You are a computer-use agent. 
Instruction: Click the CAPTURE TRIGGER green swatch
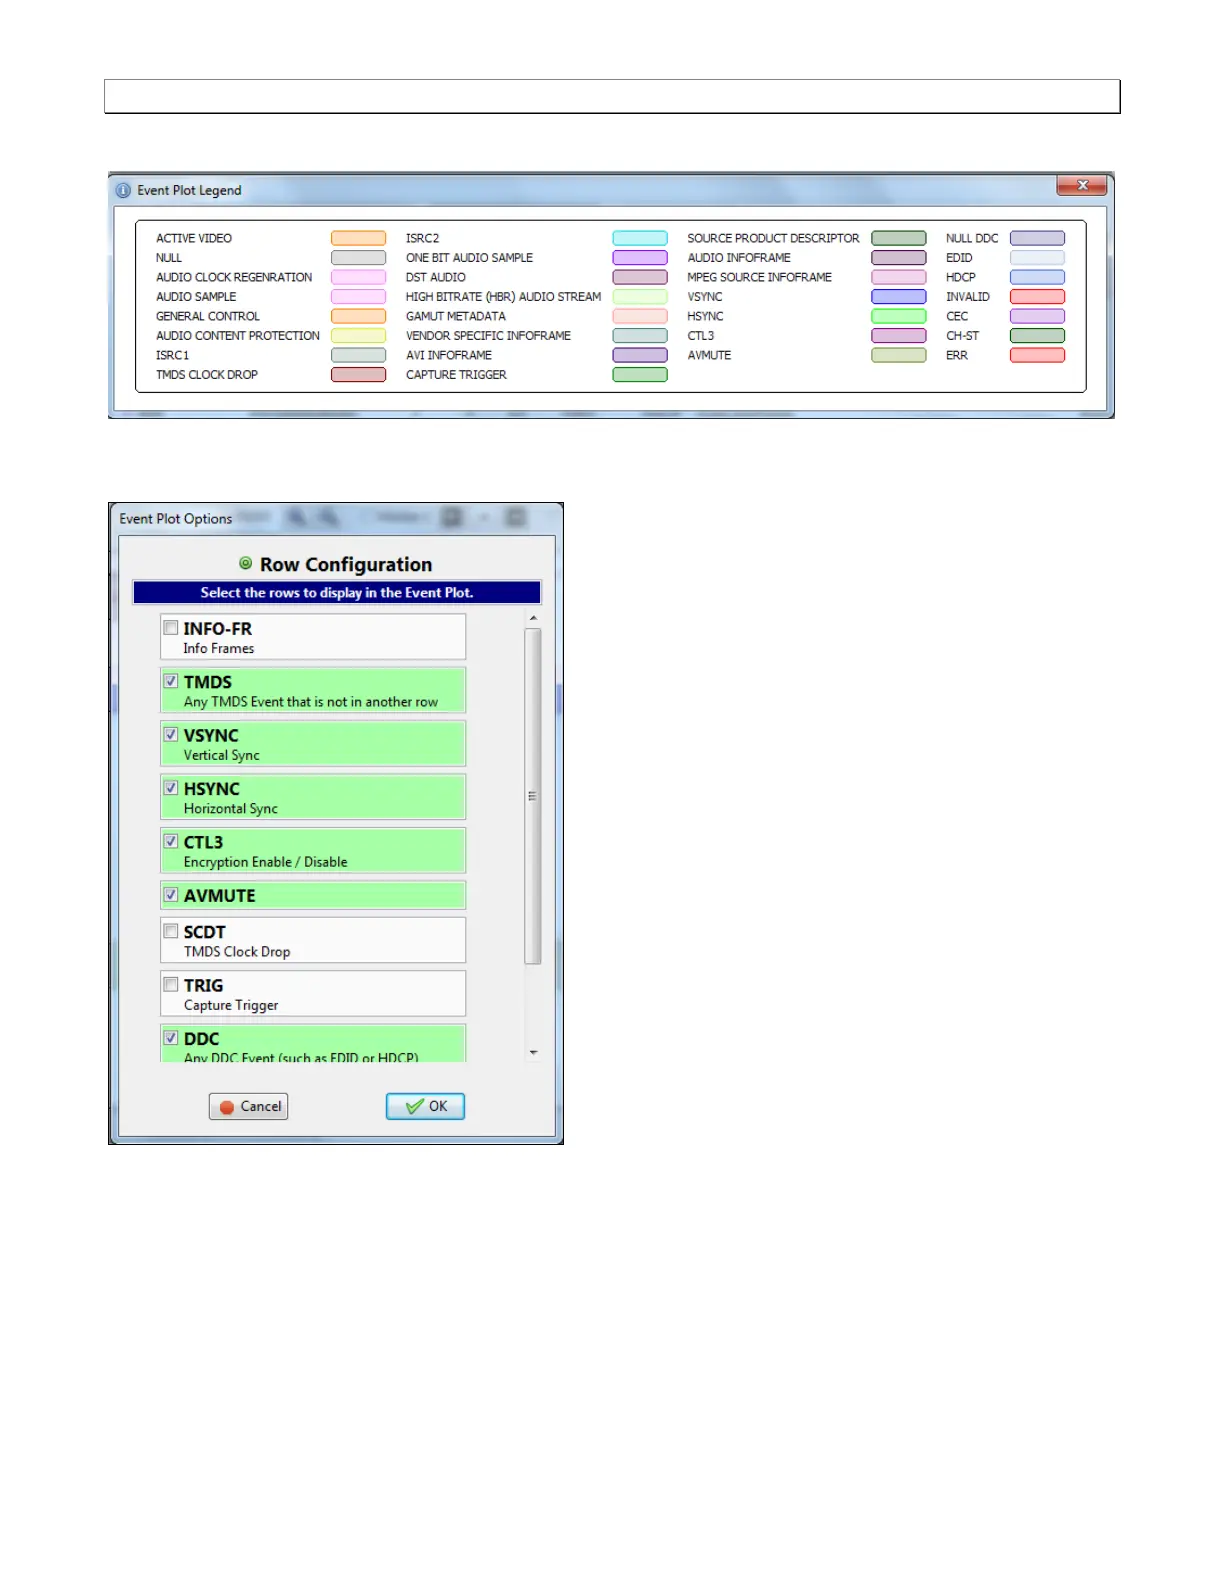tap(640, 374)
